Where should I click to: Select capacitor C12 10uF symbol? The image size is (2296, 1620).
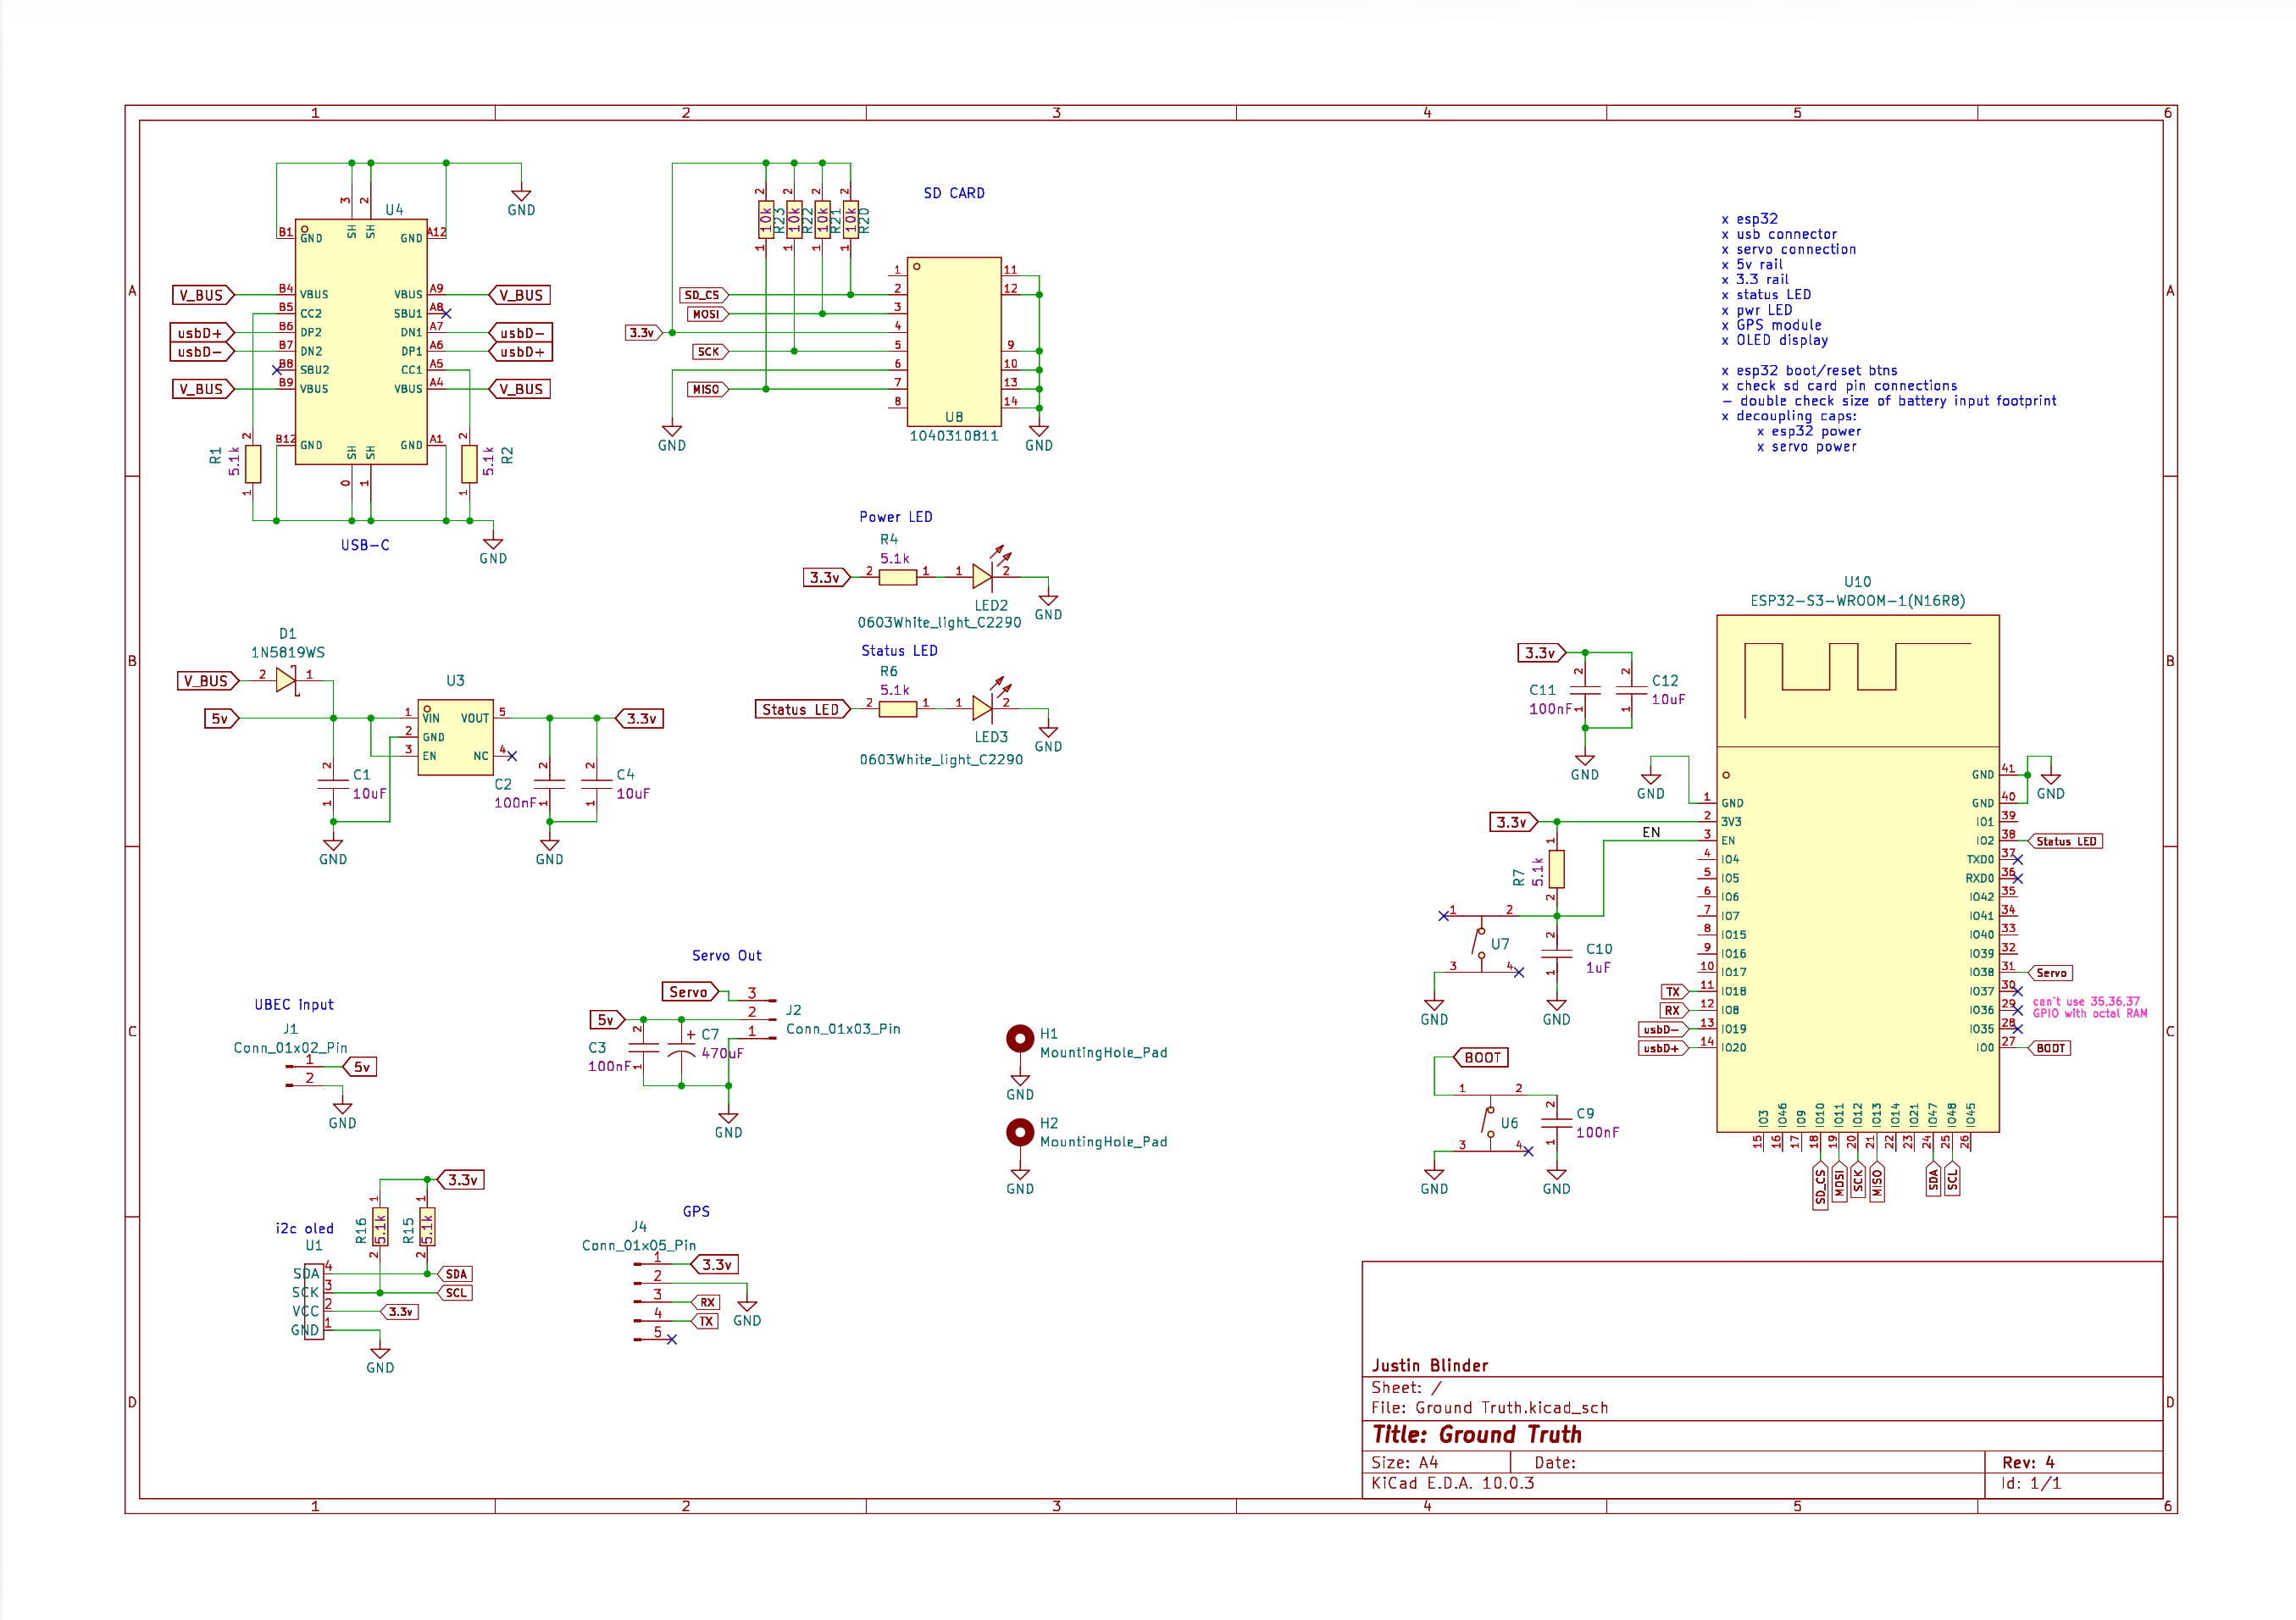[x=1631, y=690]
